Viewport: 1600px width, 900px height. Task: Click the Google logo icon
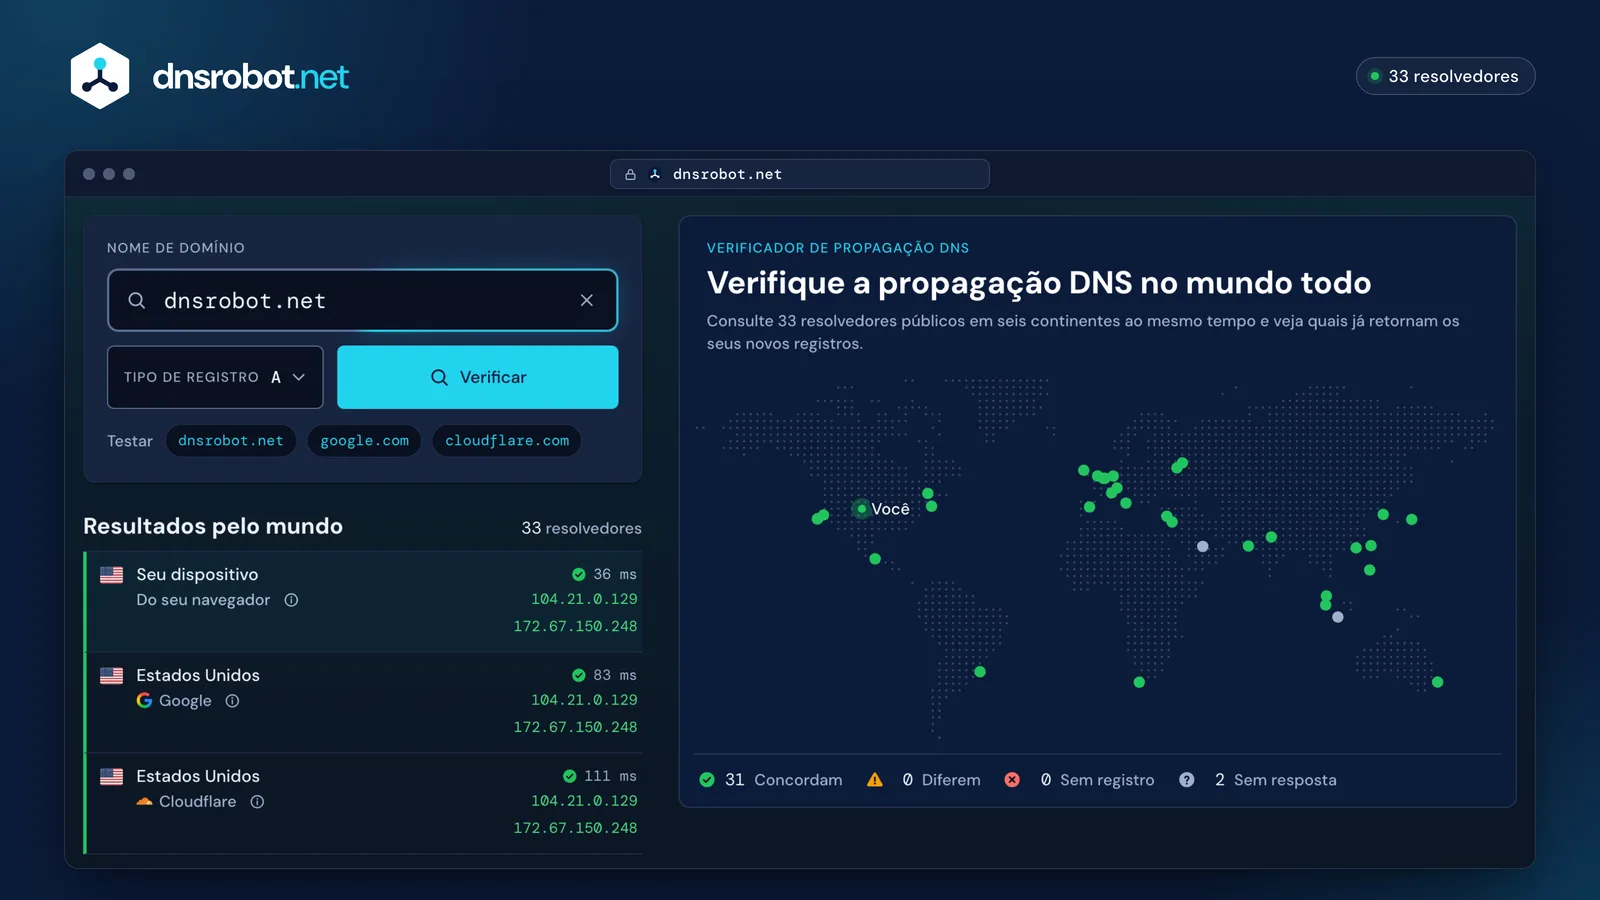coord(145,701)
